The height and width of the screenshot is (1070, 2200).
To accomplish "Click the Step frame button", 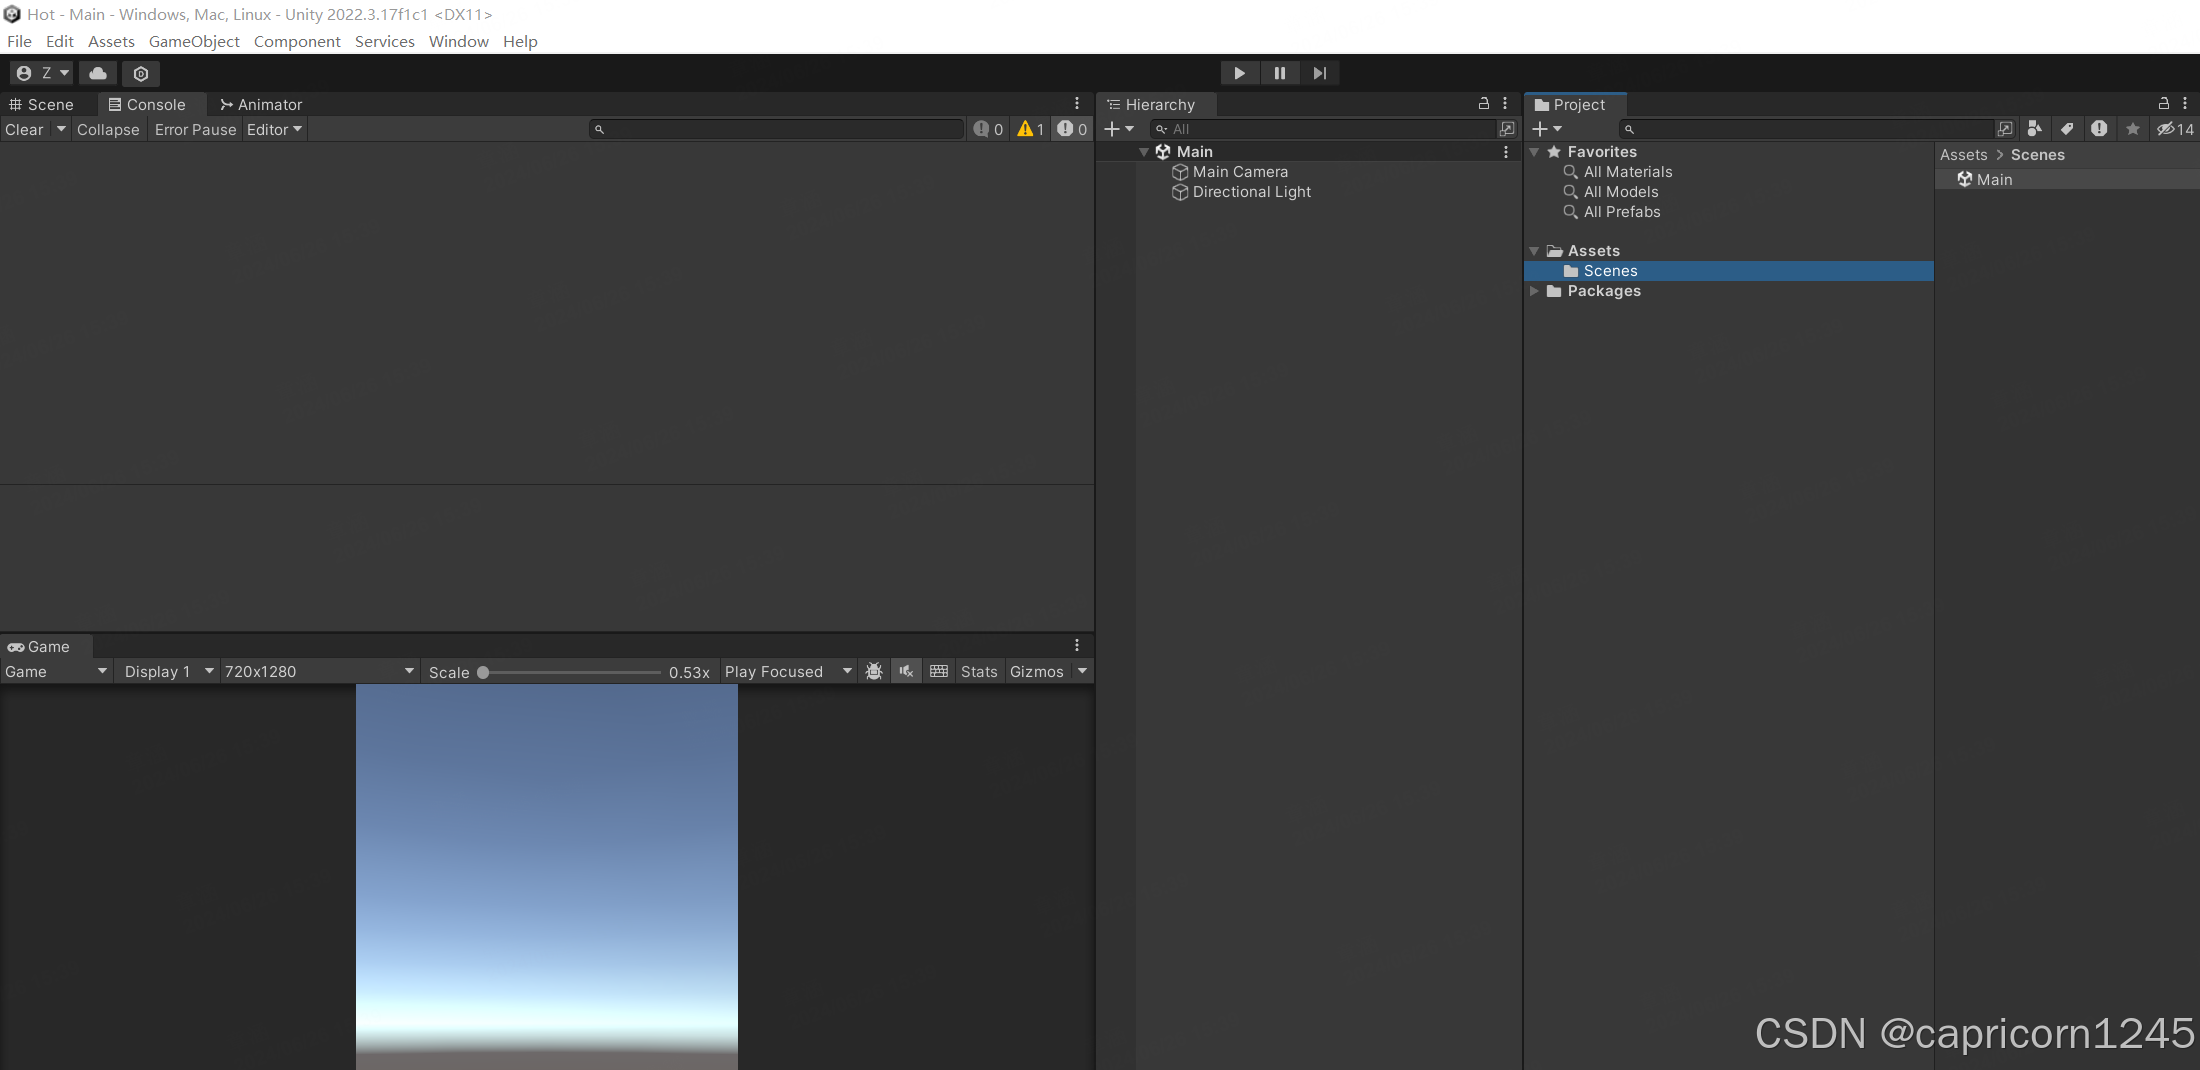I will pyautogui.click(x=1319, y=73).
